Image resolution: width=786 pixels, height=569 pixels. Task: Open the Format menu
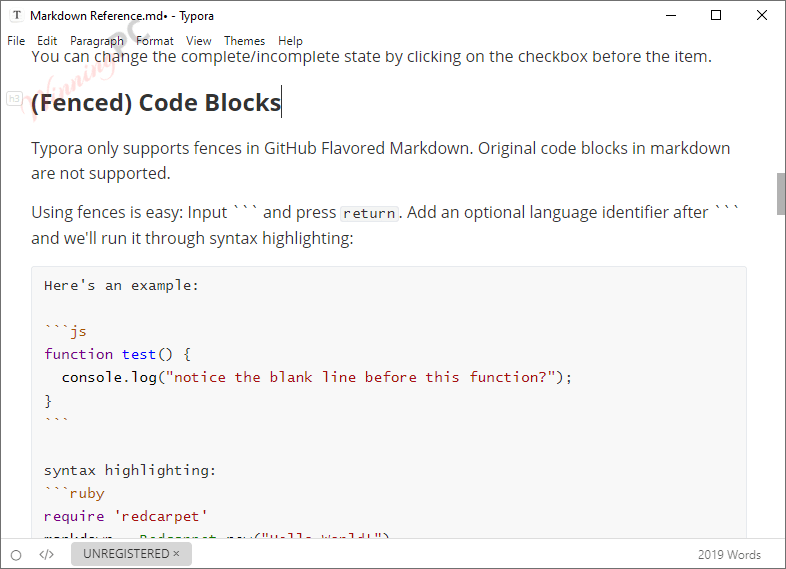click(155, 41)
